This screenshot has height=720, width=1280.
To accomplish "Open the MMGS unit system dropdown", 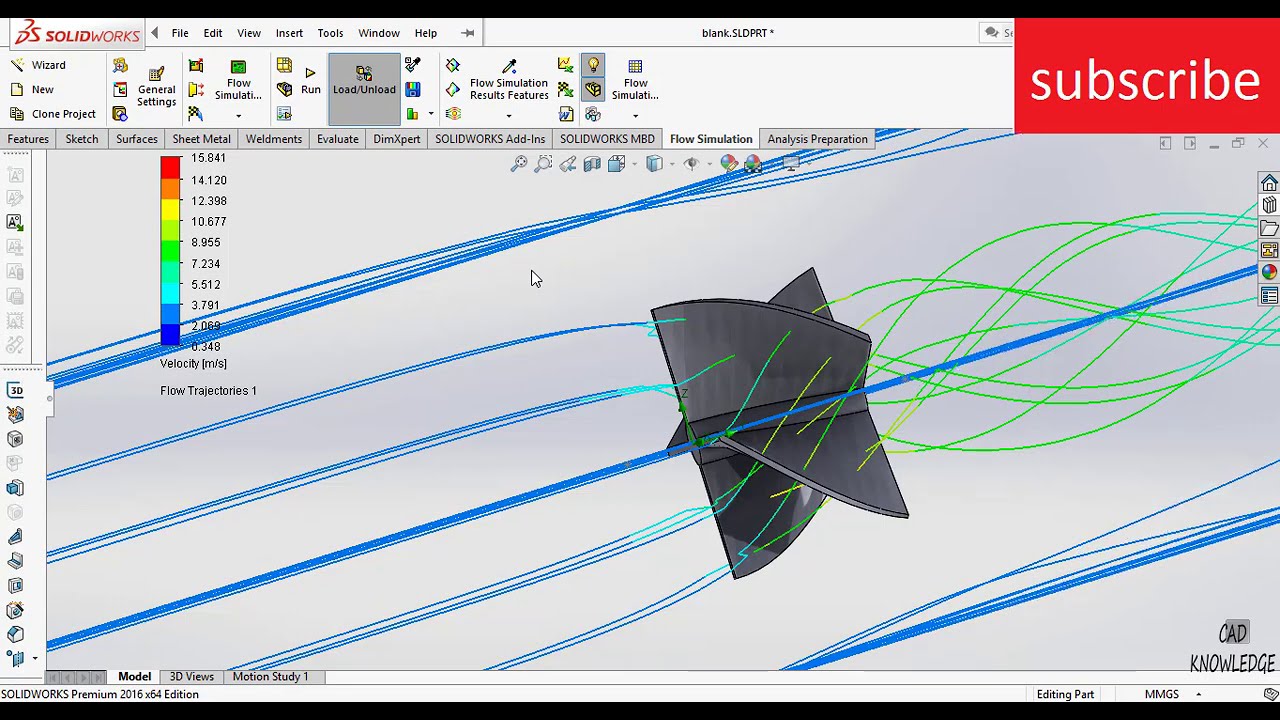I will tap(1198, 694).
